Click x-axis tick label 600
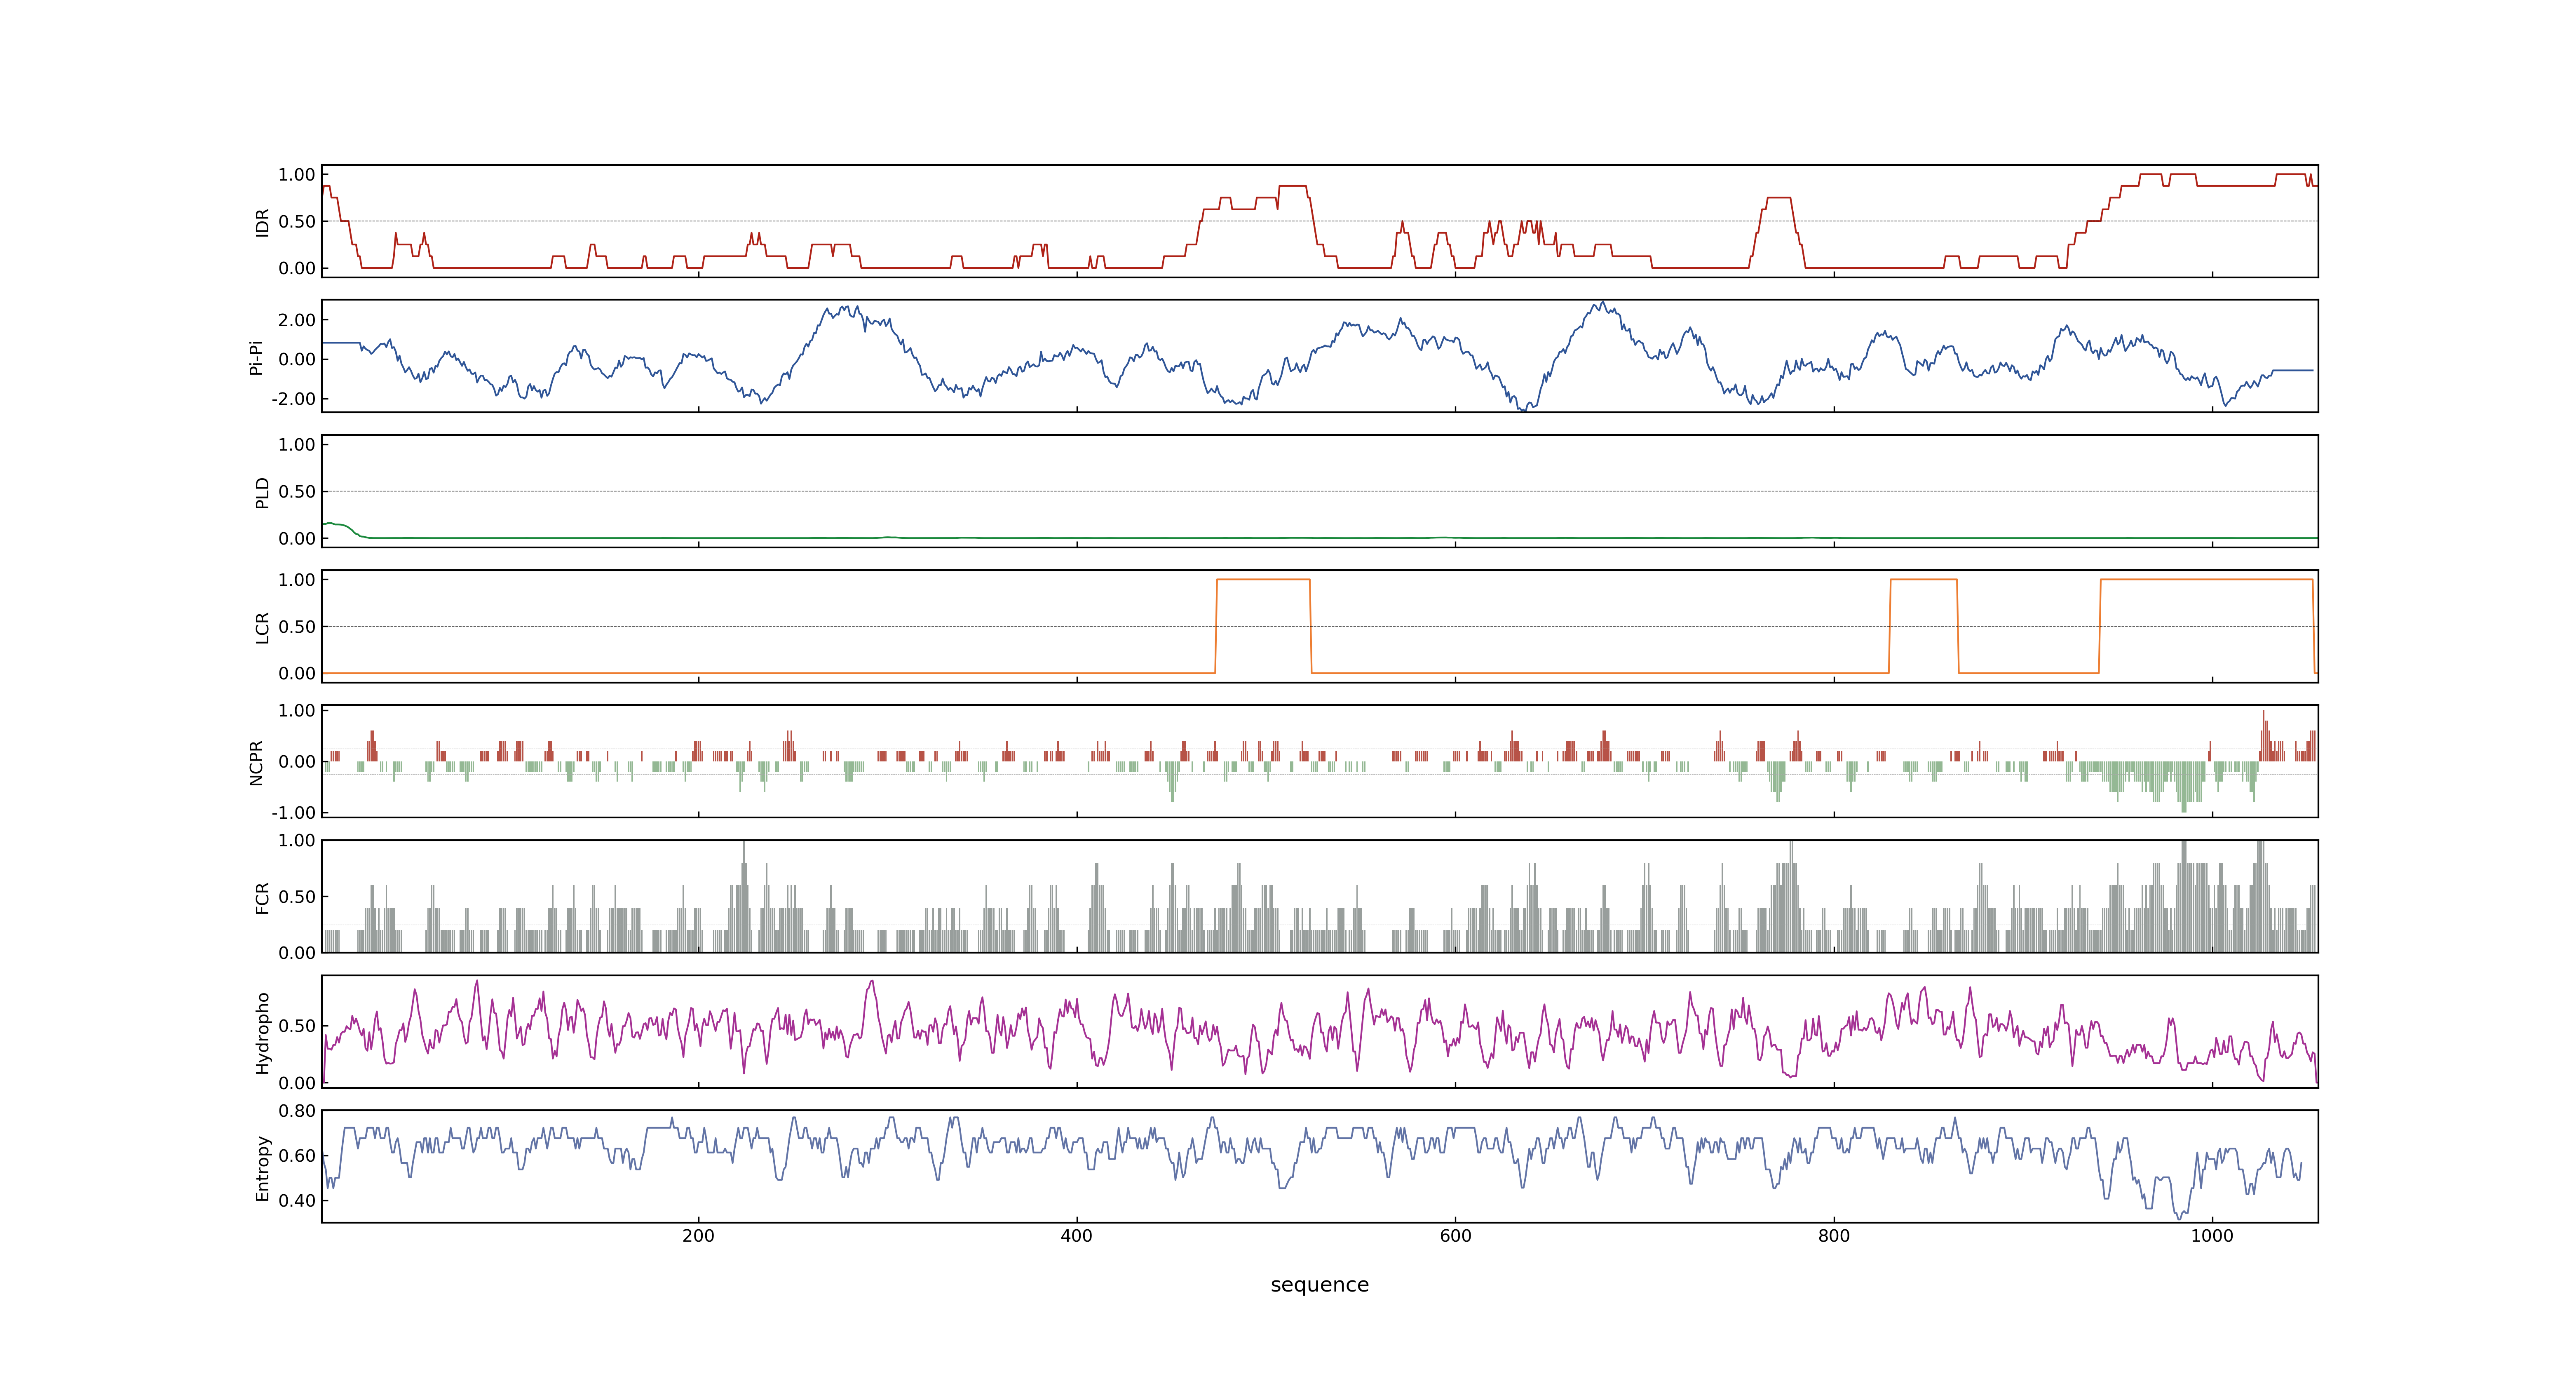This screenshot has height=1374, width=2576. 1455,1236
